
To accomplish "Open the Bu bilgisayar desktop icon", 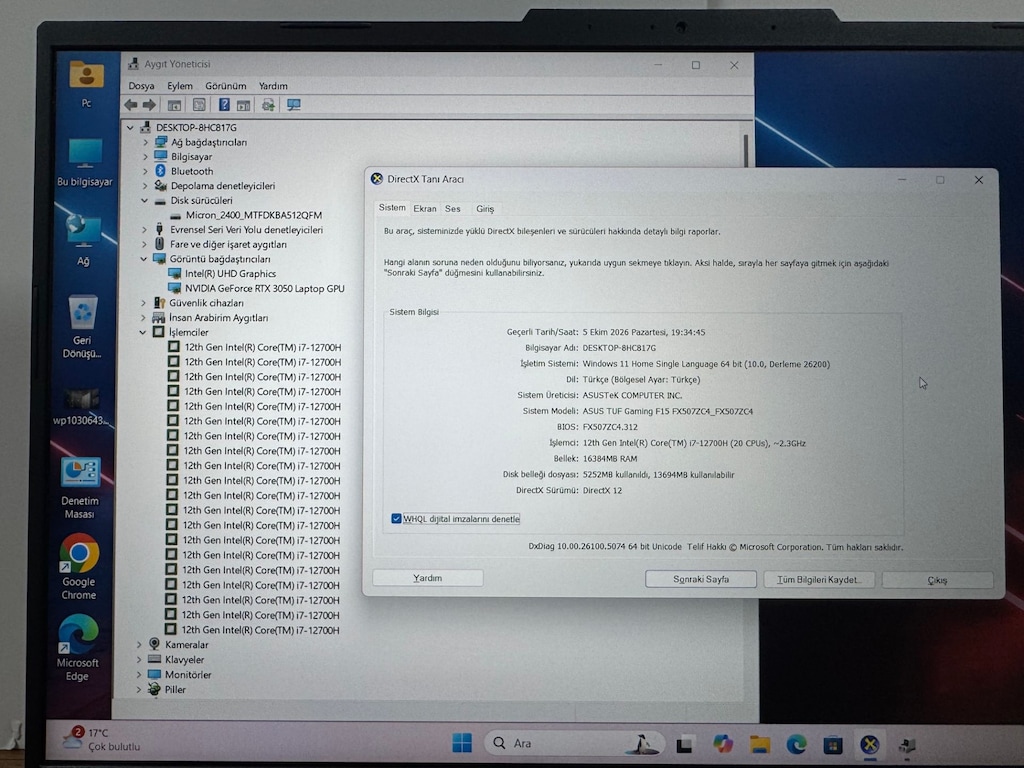I will [85, 163].
